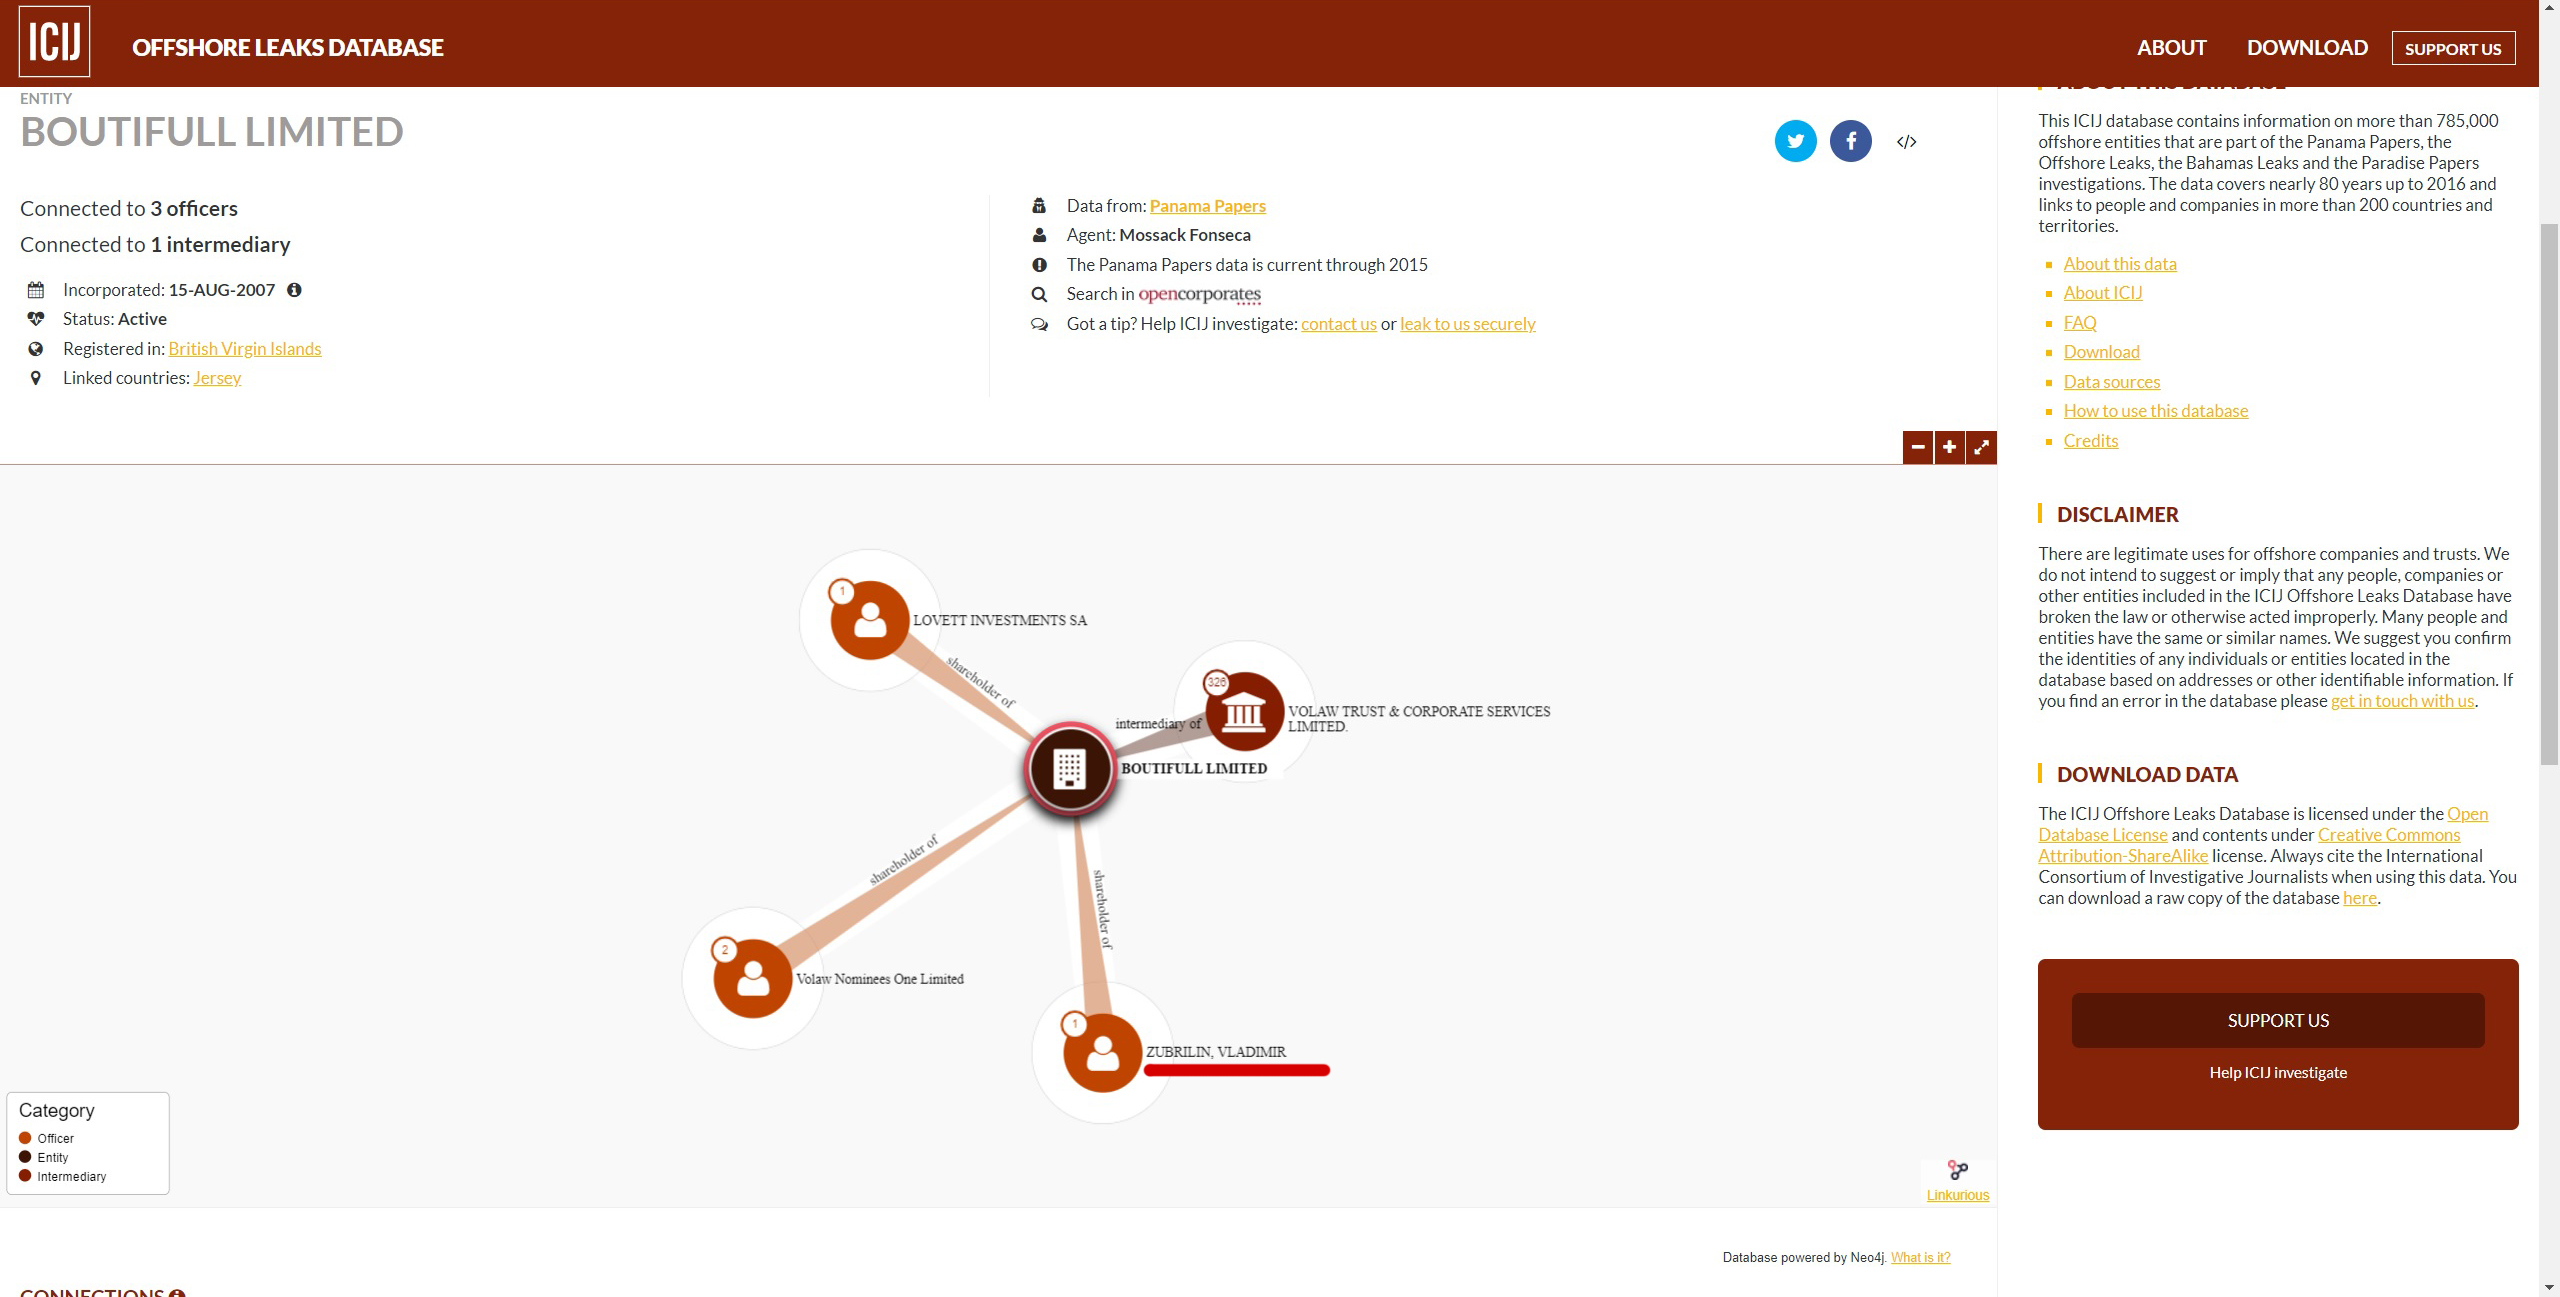Click the get in touch with us link

2402,701
